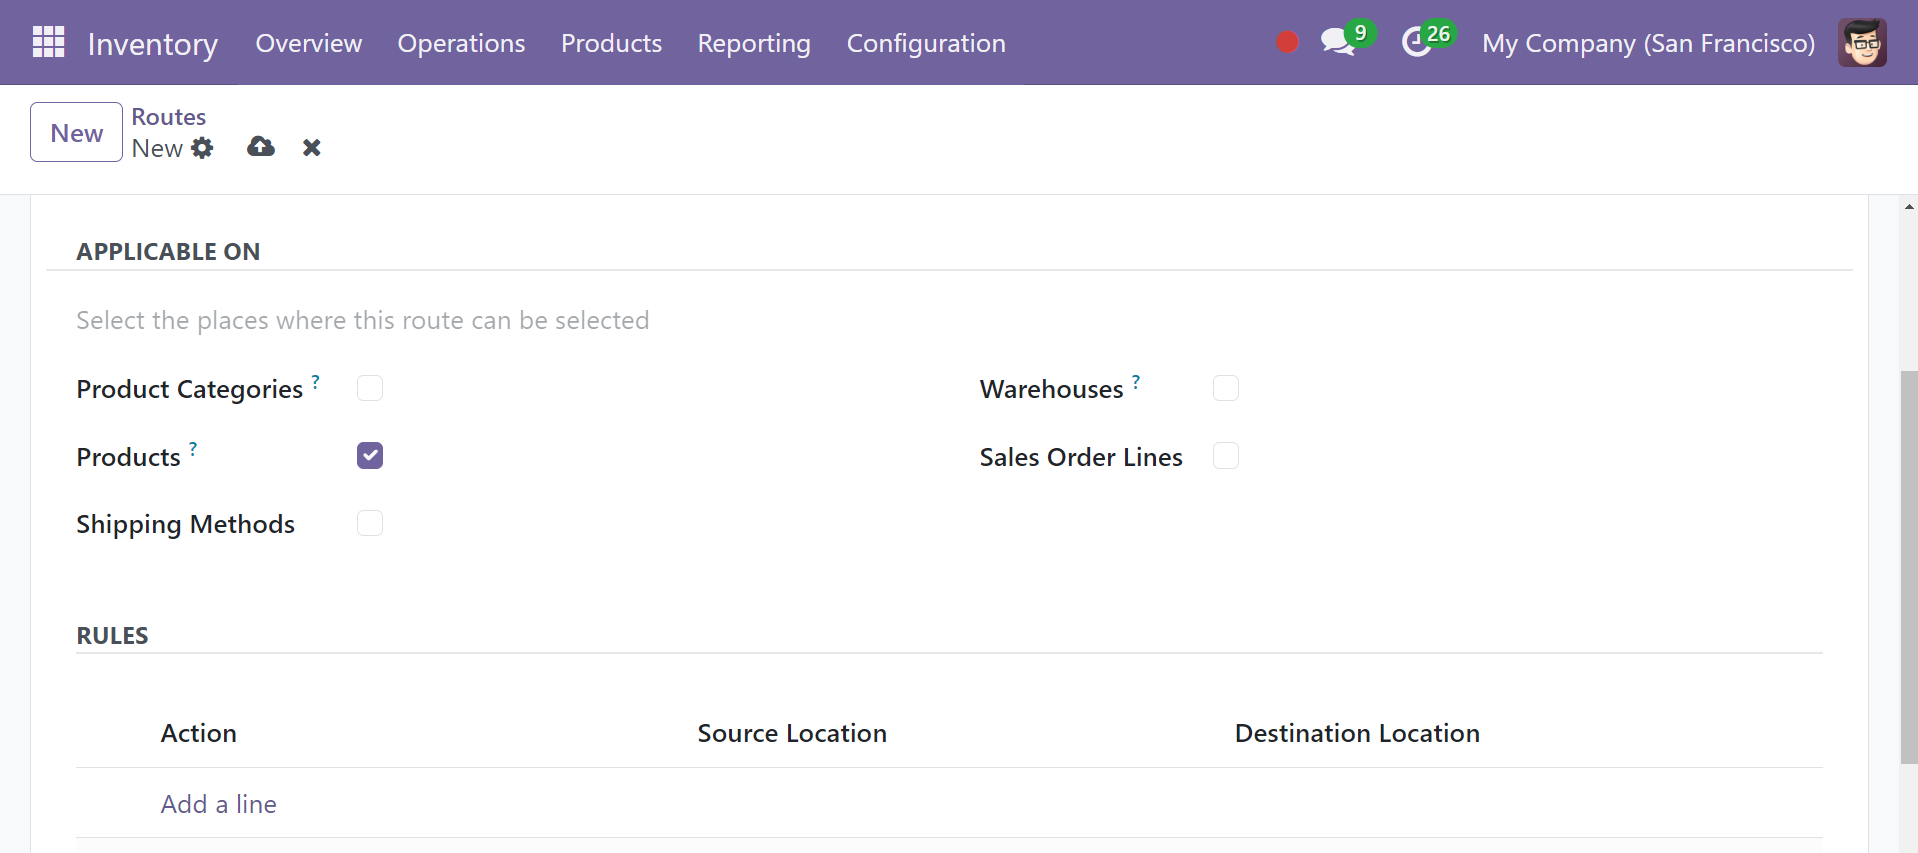Click the Shipping Methods label
The image size is (1918, 853).
coord(186,524)
